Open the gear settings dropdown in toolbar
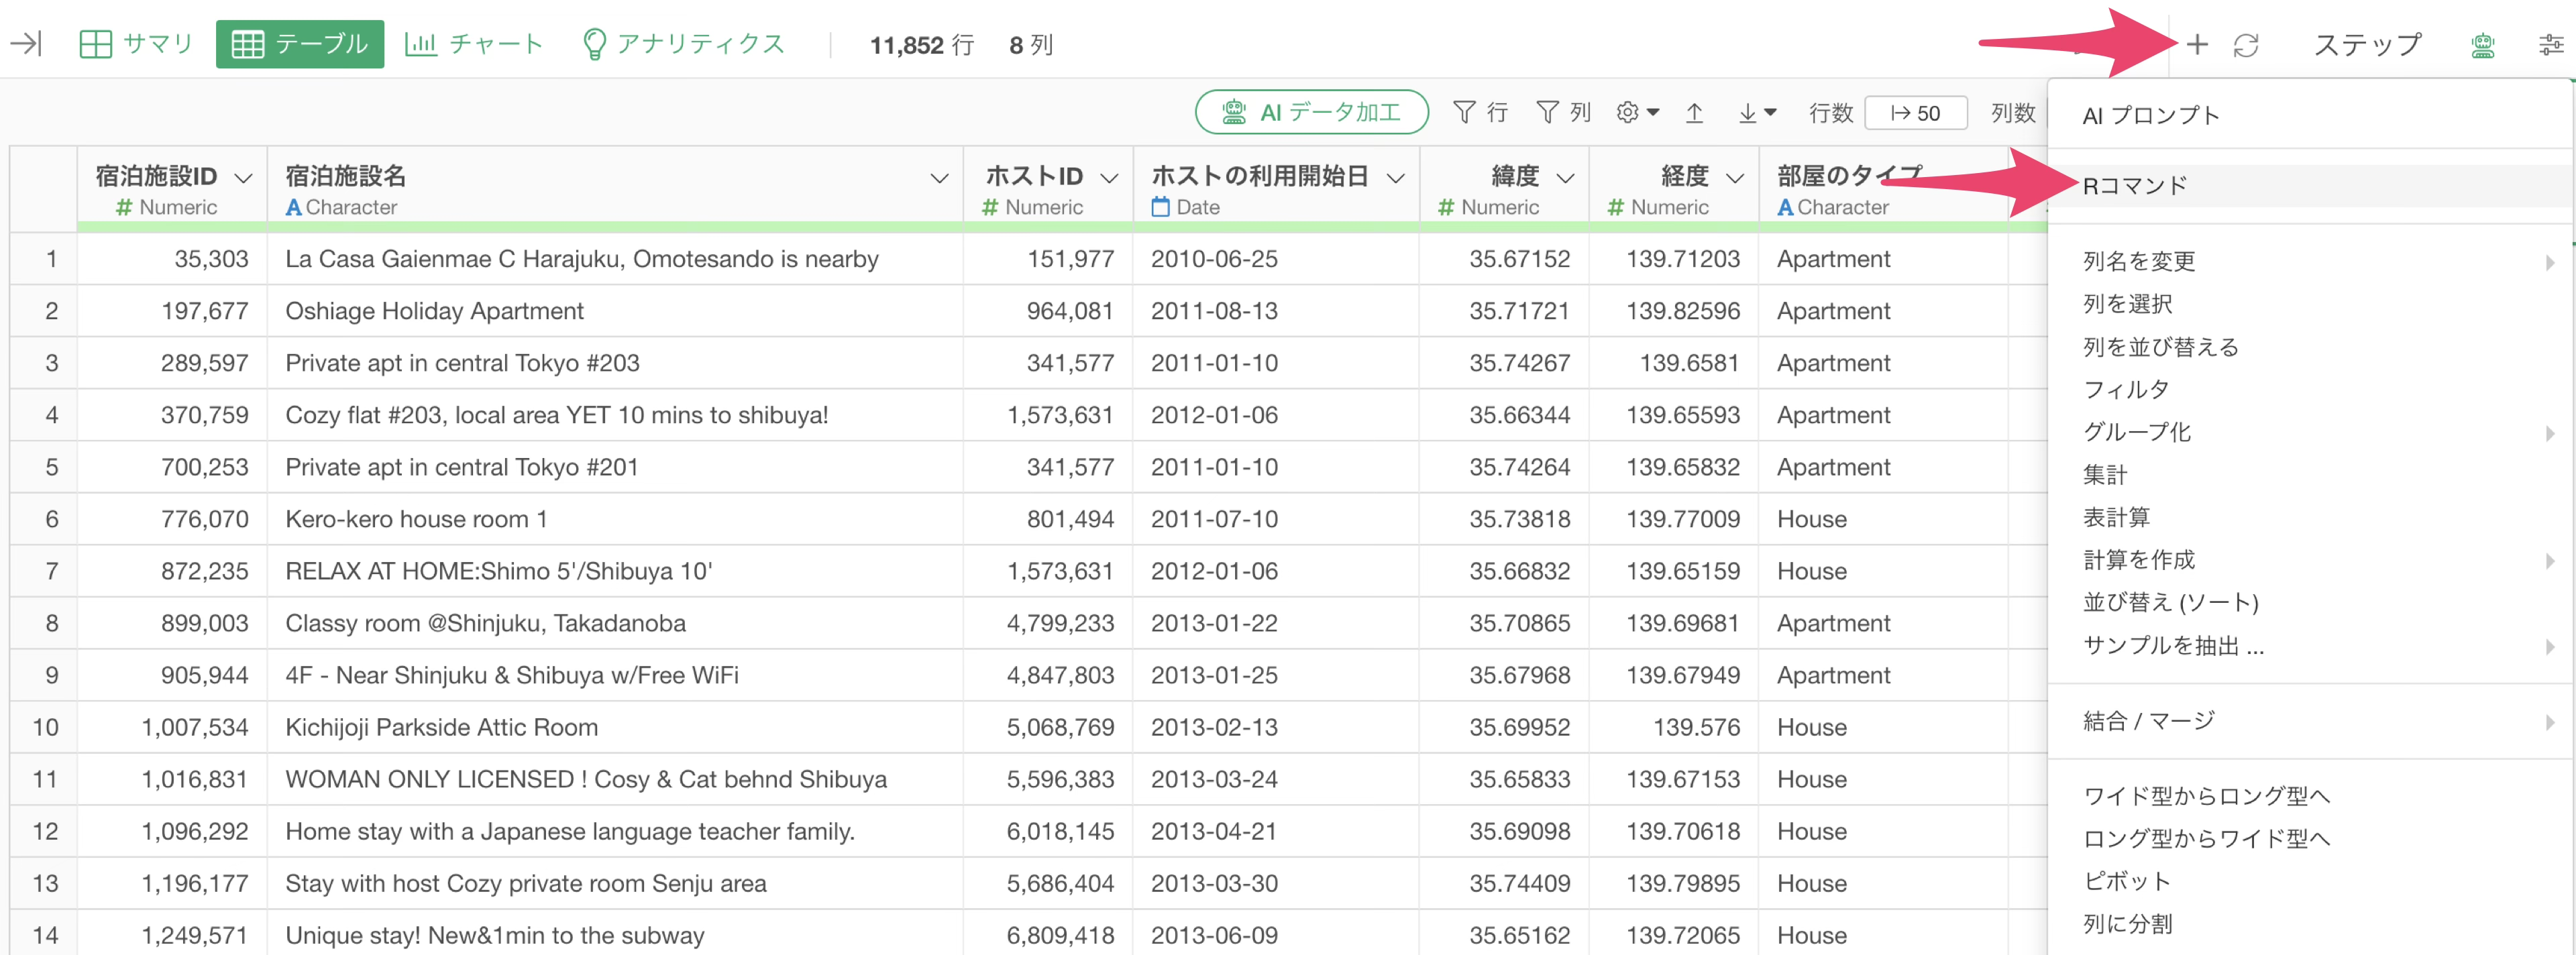The height and width of the screenshot is (955, 2576). pos(1637,113)
